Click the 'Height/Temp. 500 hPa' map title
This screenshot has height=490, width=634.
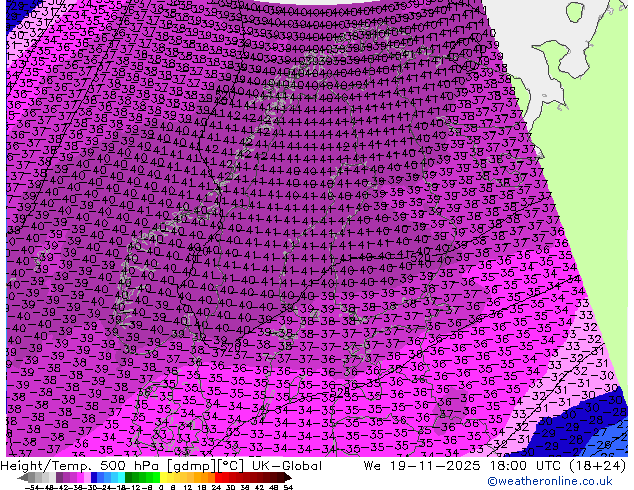click(x=81, y=466)
